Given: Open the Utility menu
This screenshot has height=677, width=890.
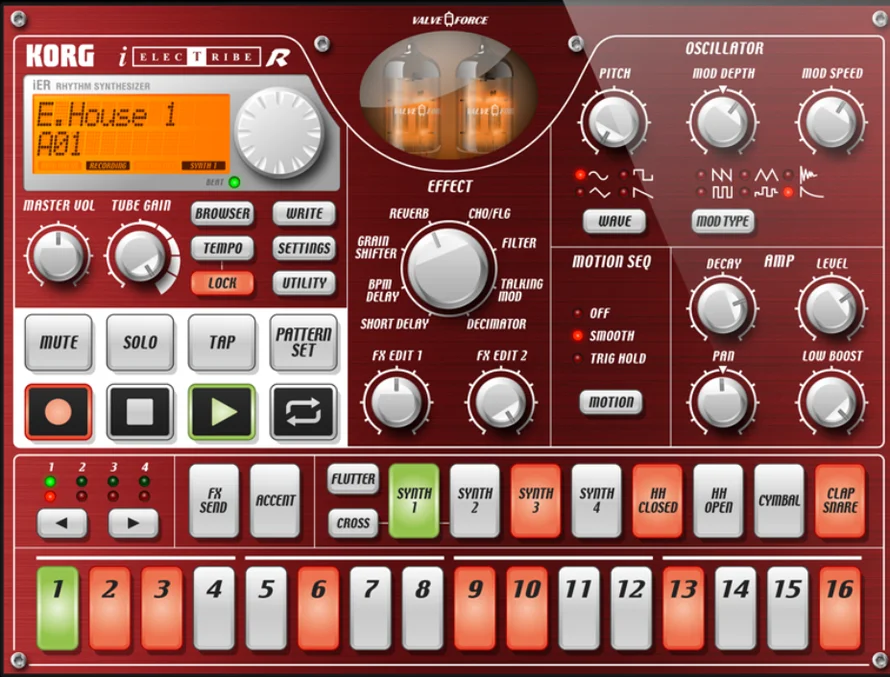Looking at the screenshot, I should pyautogui.click(x=304, y=283).
